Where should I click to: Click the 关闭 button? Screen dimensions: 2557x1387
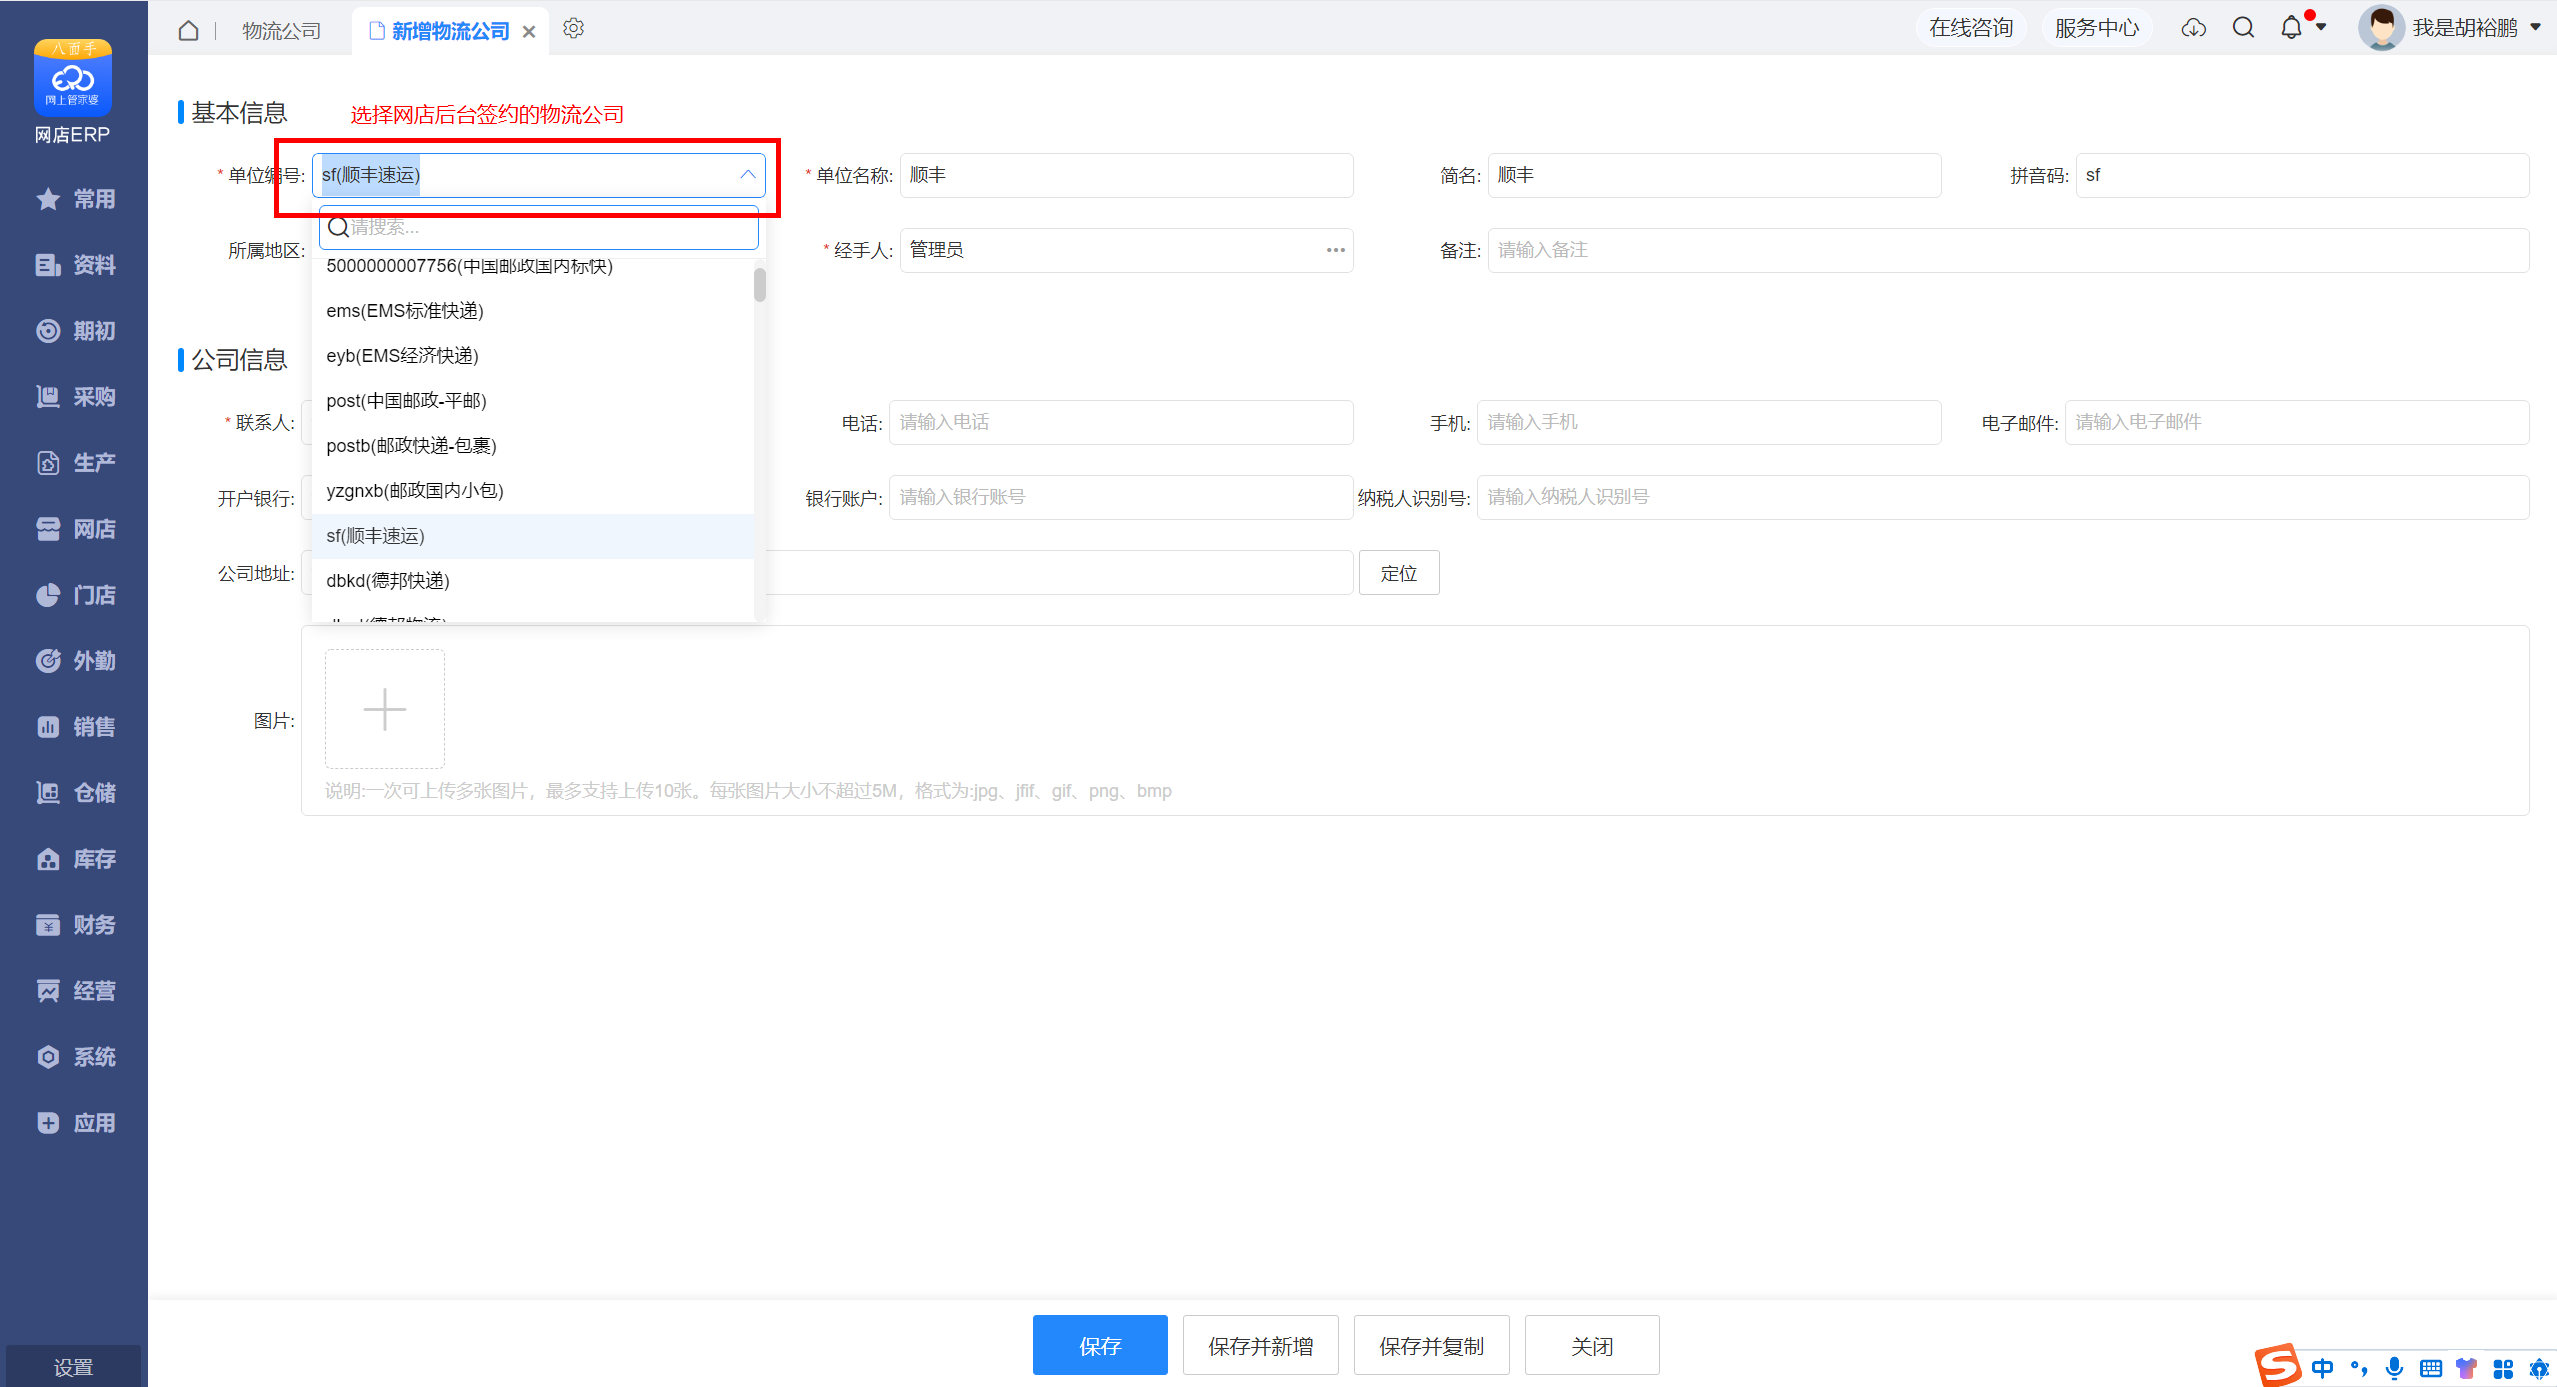[x=1592, y=1345]
